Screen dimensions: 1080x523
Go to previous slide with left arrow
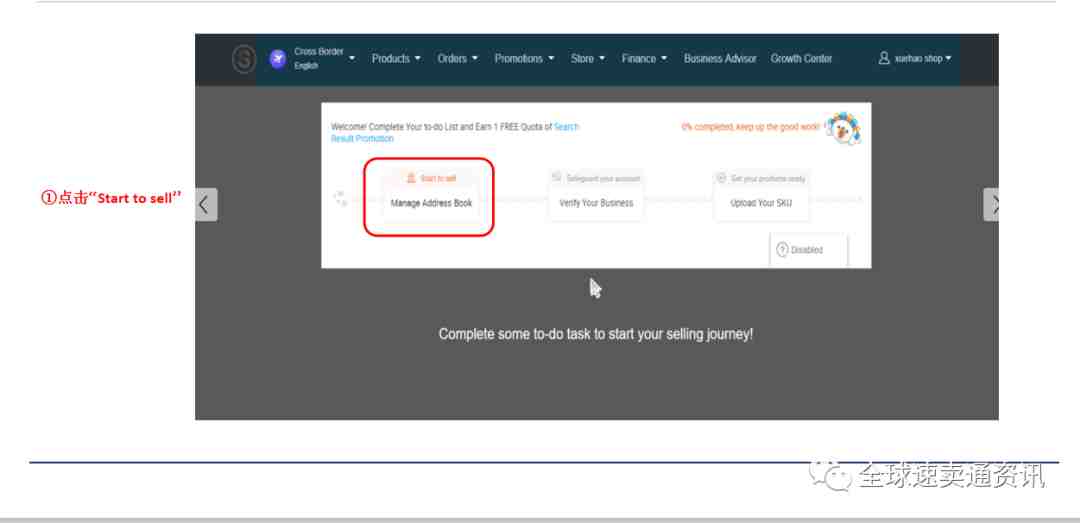coord(206,205)
